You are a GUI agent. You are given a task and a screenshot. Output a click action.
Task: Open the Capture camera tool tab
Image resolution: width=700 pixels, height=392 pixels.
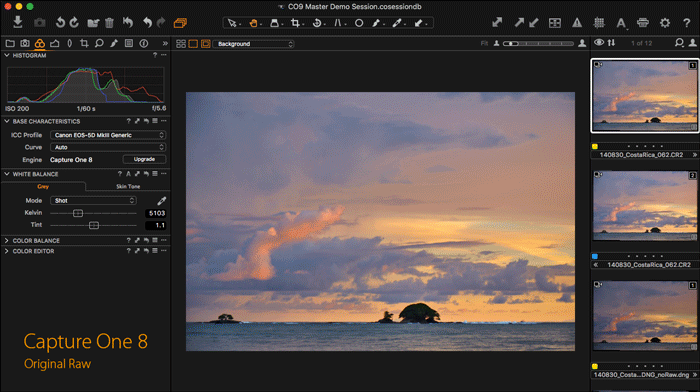click(25, 43)
